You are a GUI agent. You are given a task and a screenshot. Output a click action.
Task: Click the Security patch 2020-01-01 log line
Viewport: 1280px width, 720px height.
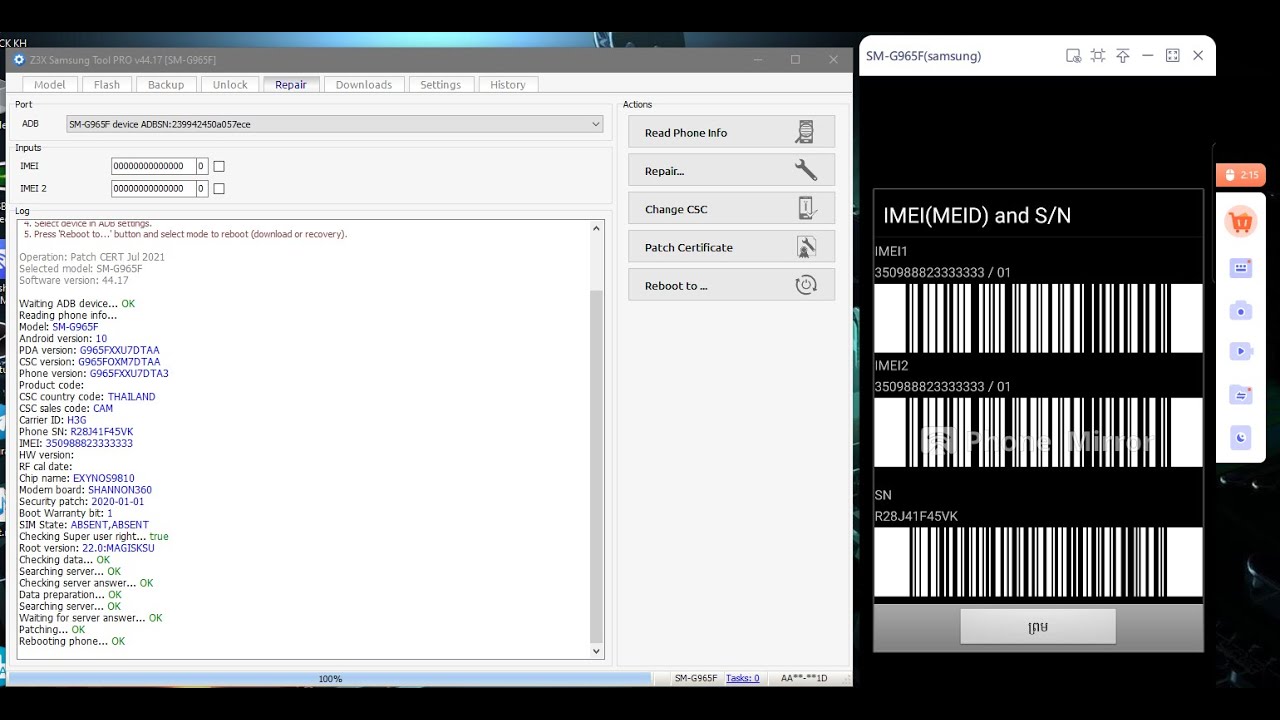[x=81, y=501]
